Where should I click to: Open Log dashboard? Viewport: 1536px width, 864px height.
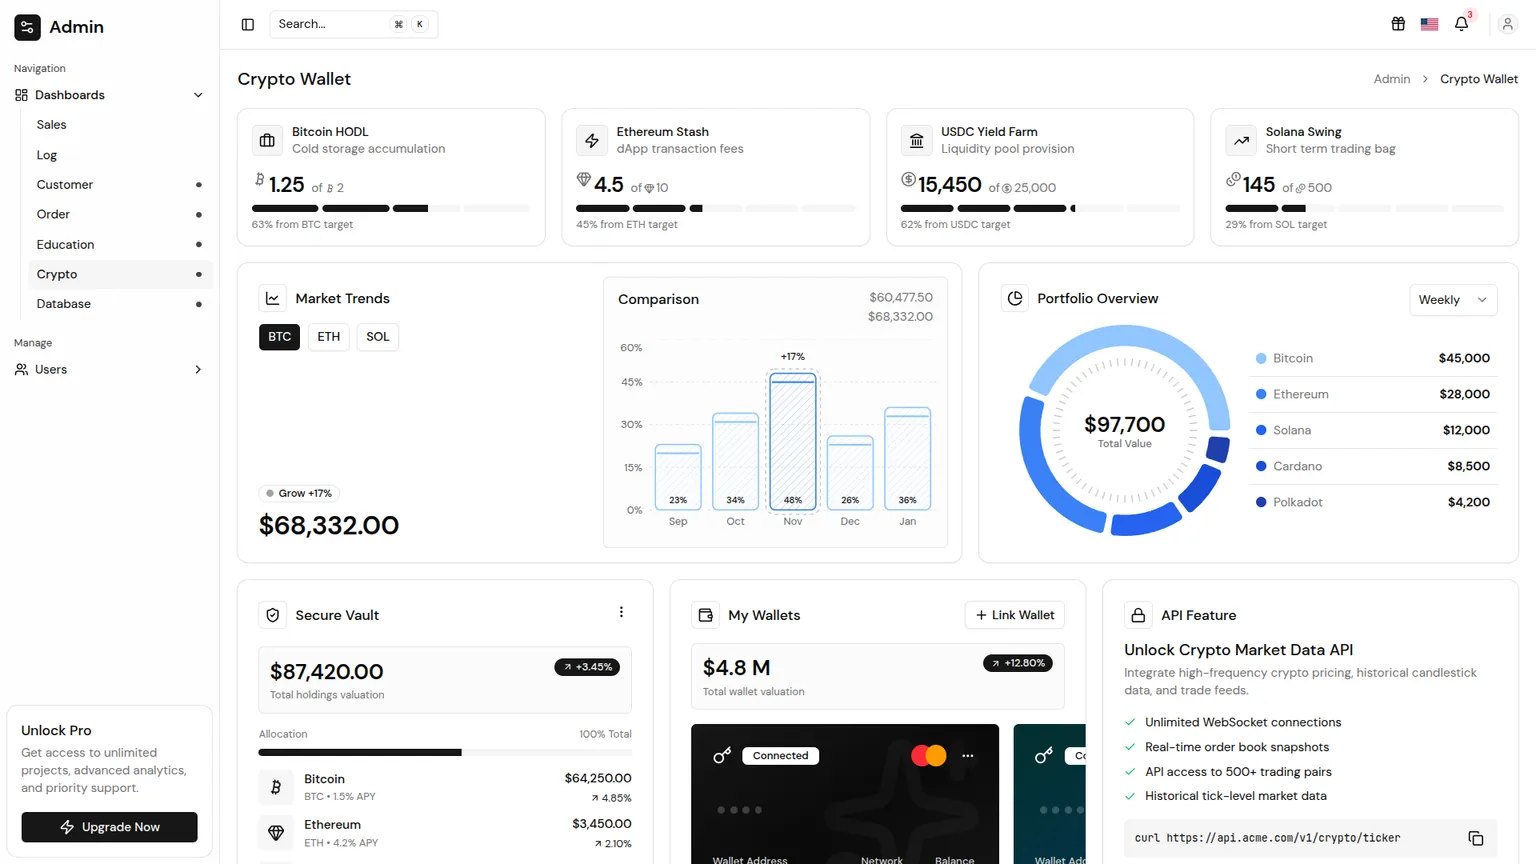(120, 155)
